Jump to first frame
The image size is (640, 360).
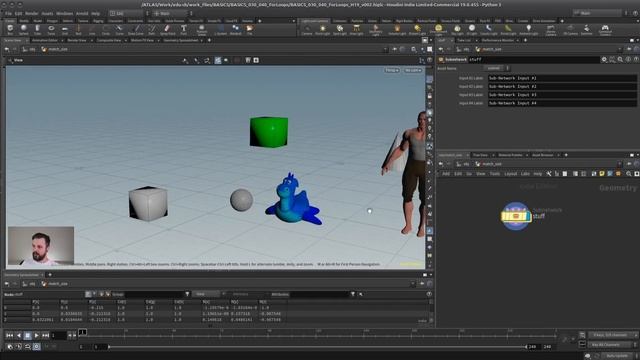click(x=9, y=336)
